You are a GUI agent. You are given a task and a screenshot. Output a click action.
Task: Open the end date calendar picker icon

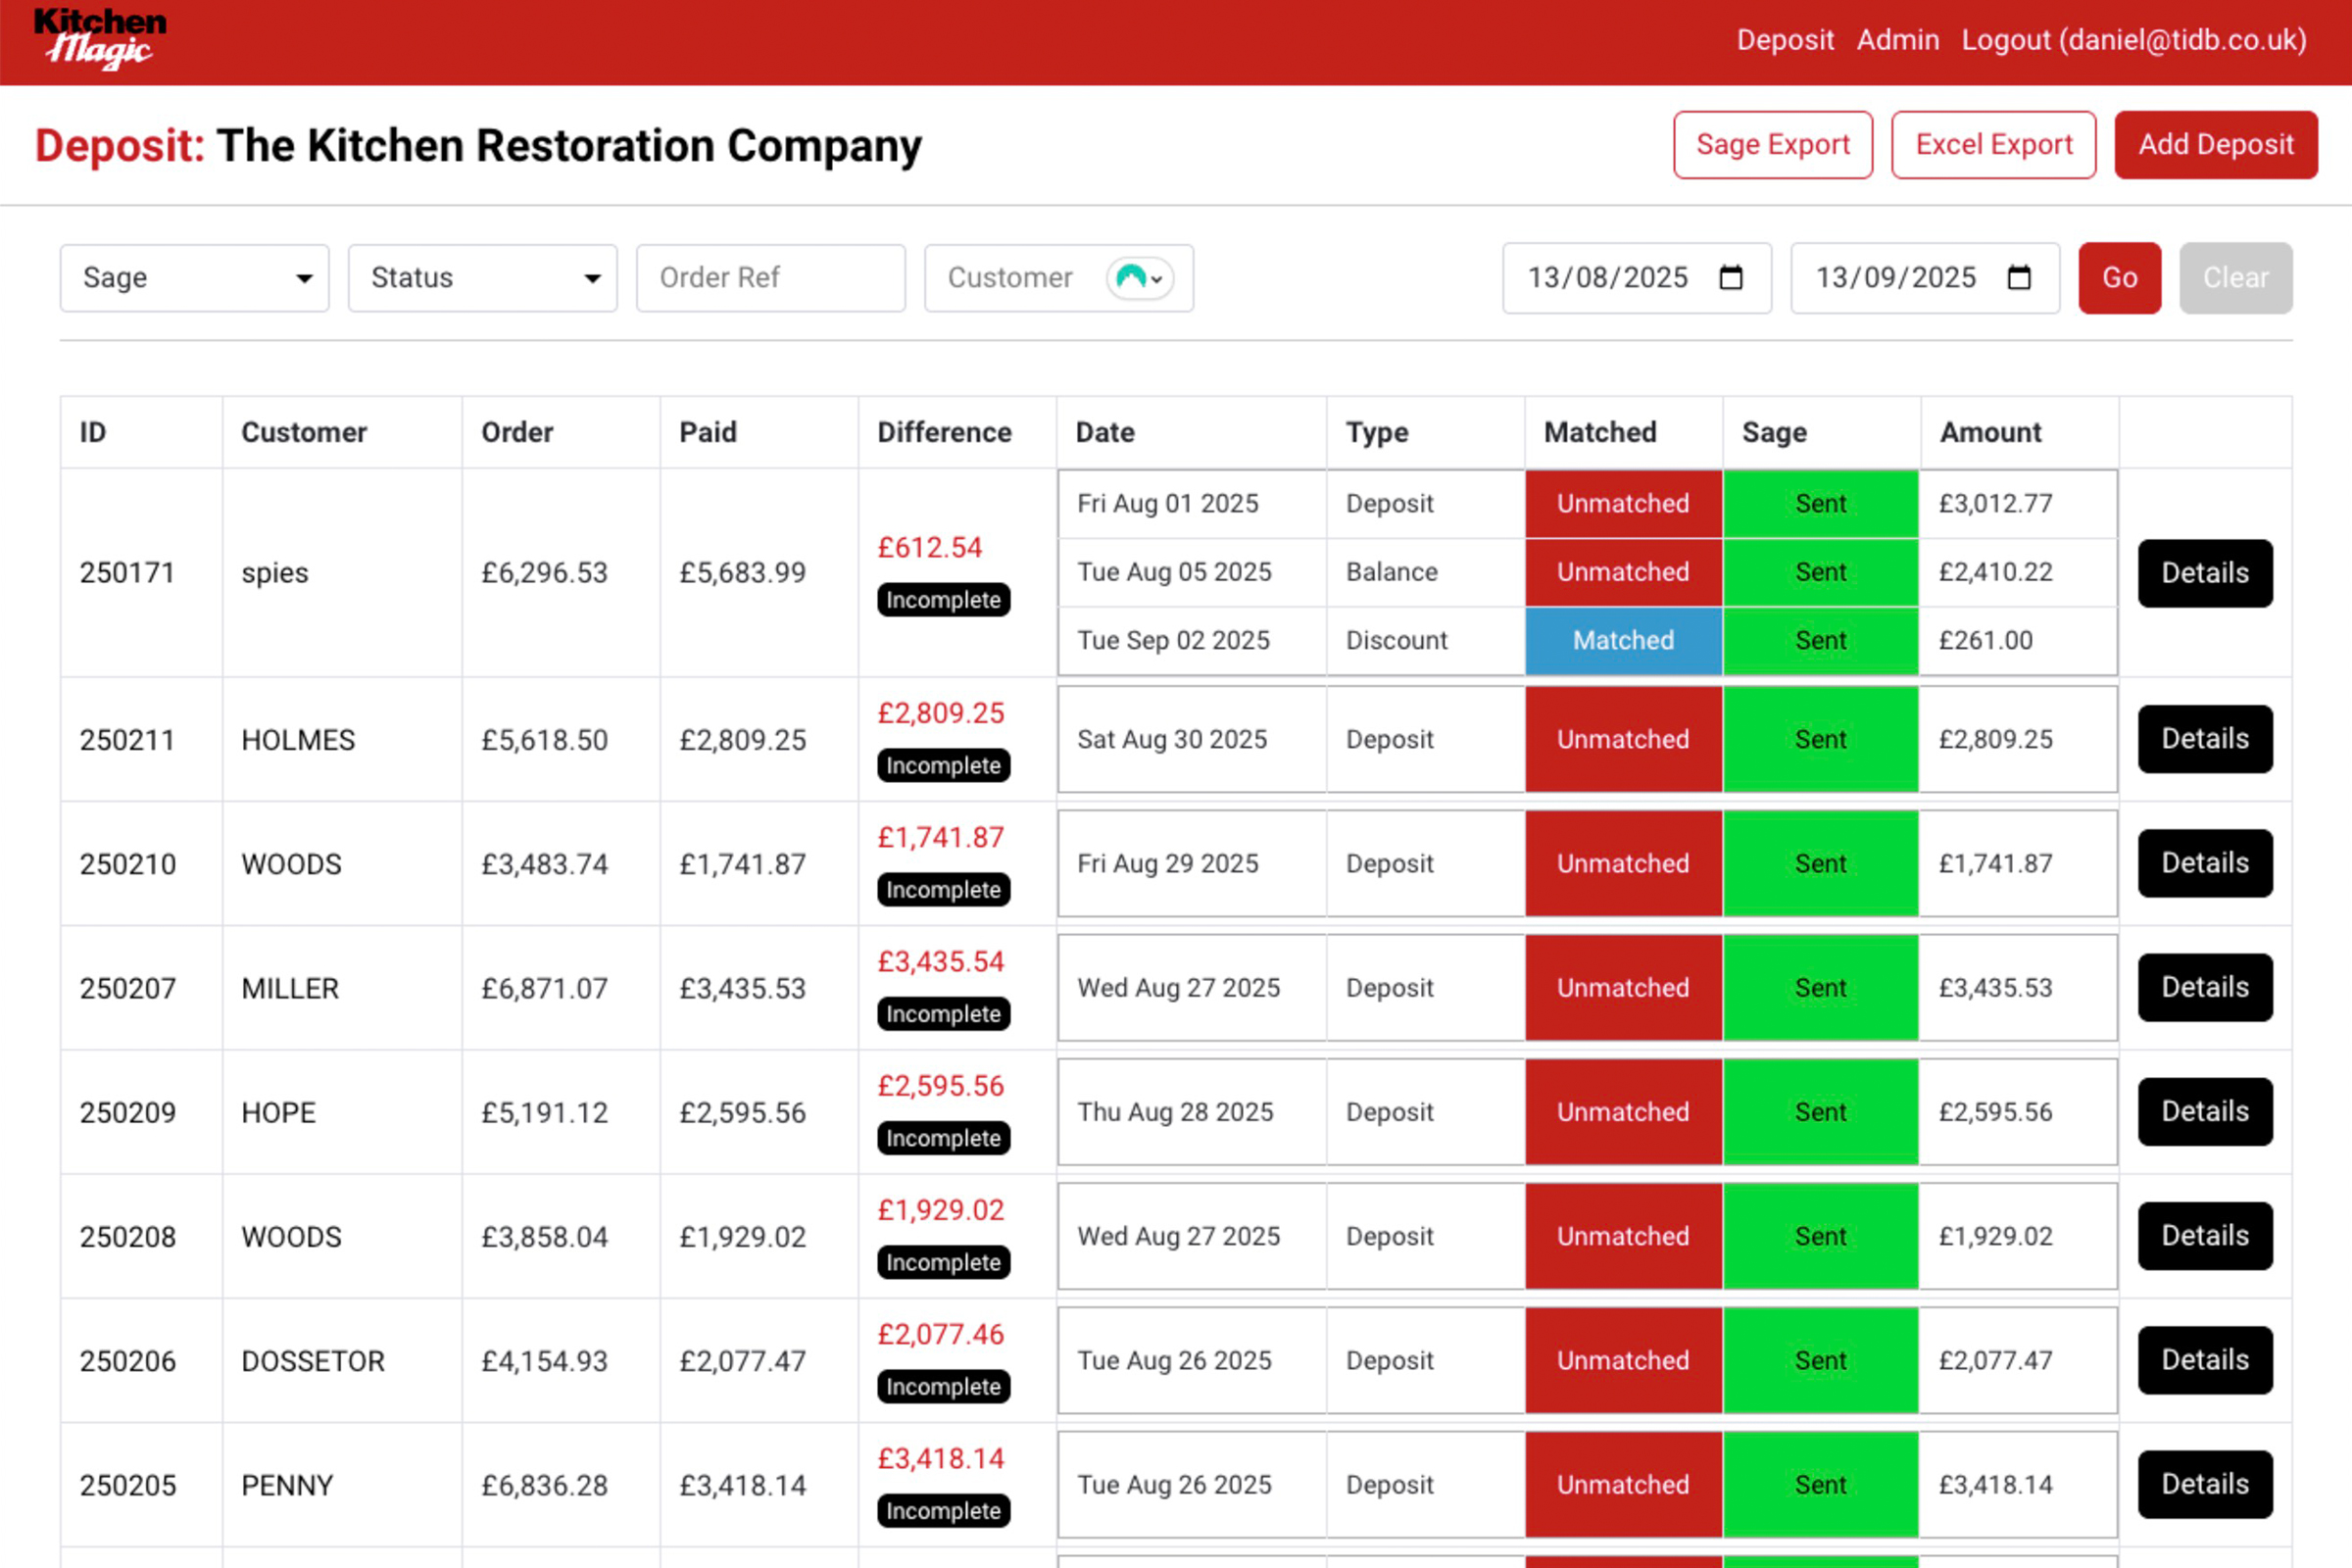[2019, 278]
